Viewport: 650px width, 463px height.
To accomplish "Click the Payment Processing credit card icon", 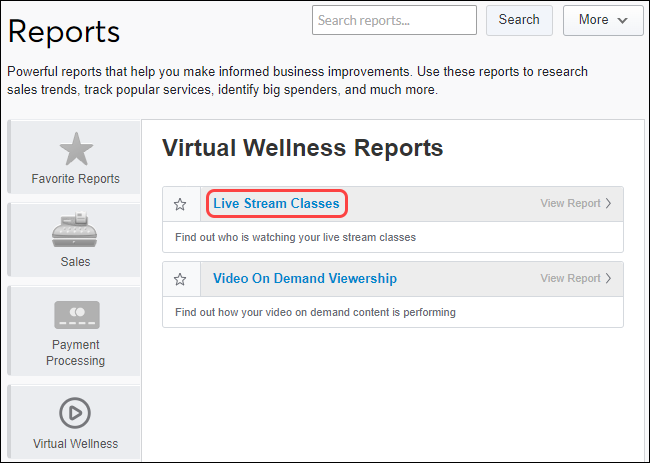I will [75, 315].
